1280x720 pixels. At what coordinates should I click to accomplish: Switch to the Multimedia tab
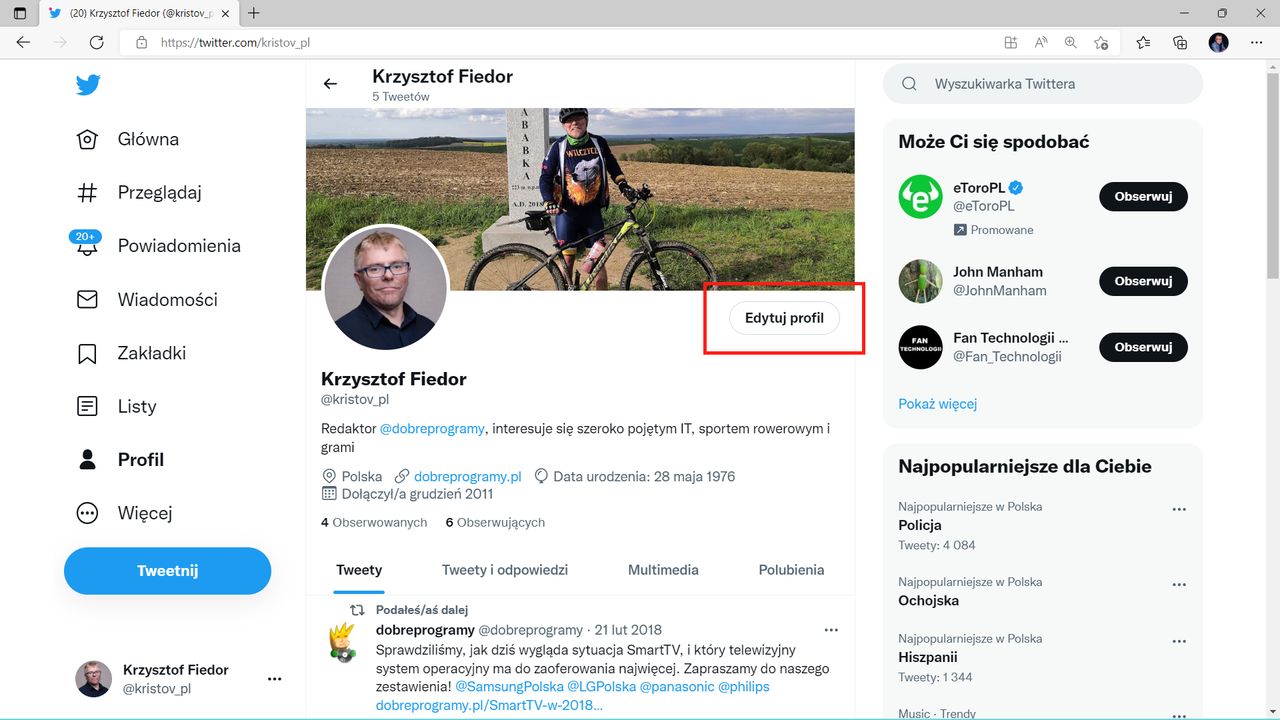click(663, 569)
